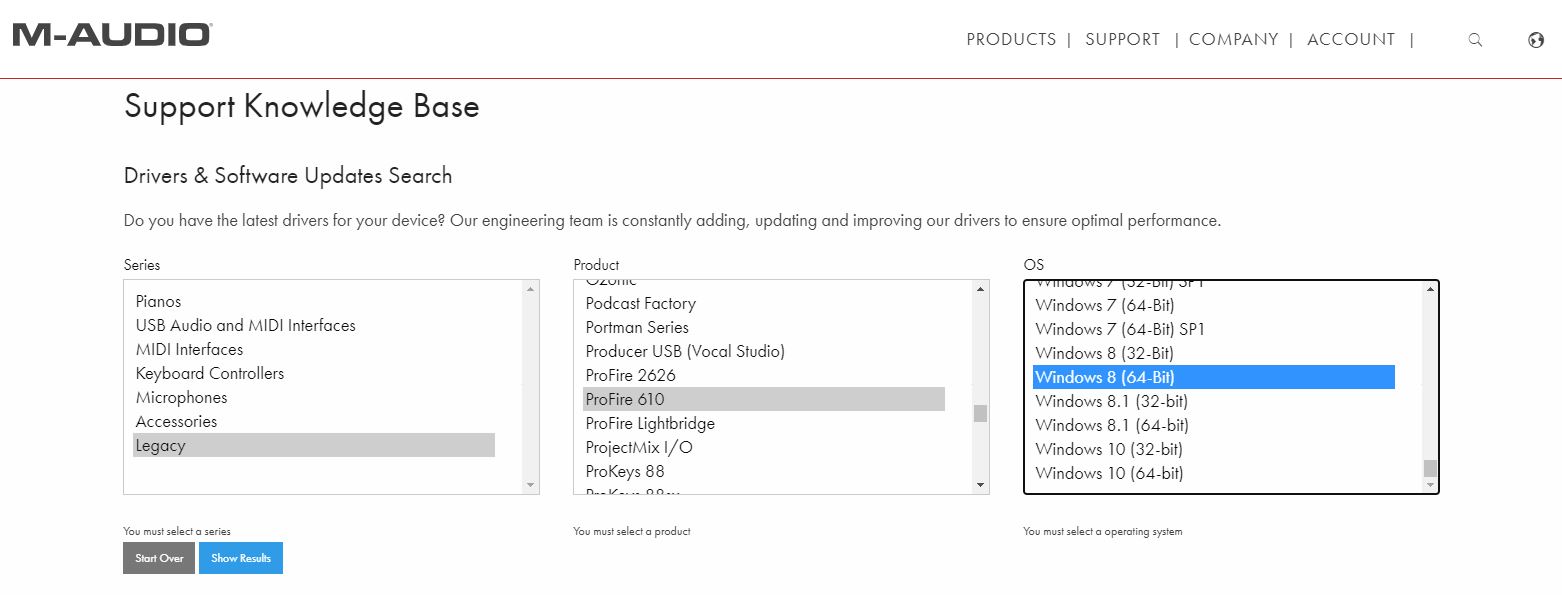Viewport: 1562px width, 595px height.
Task: Select MIDI Interfaces in Series list
Action: point(314,349)
